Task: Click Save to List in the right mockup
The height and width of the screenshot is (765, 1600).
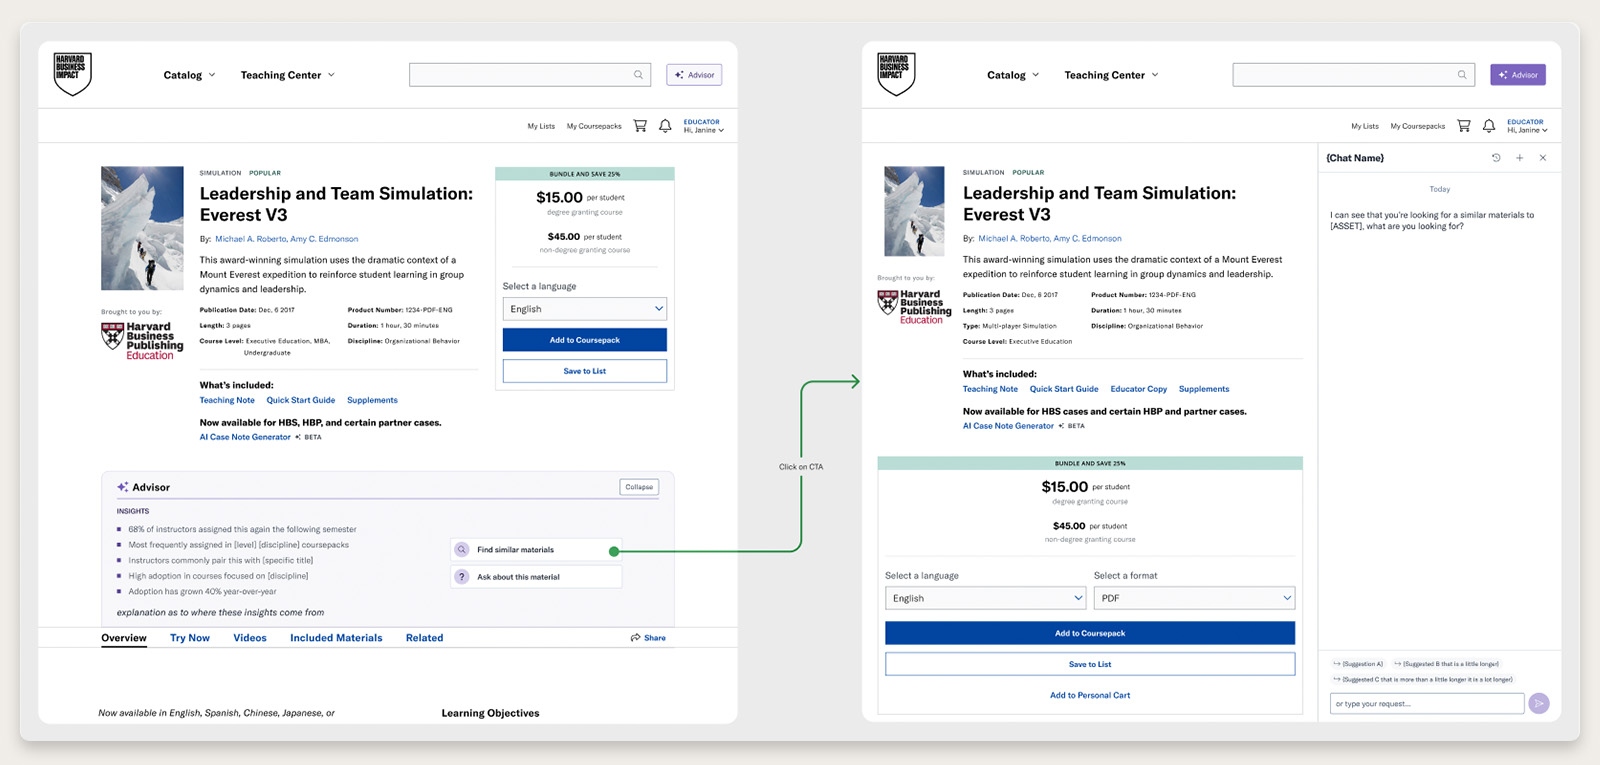Action: click(1090, 664)
